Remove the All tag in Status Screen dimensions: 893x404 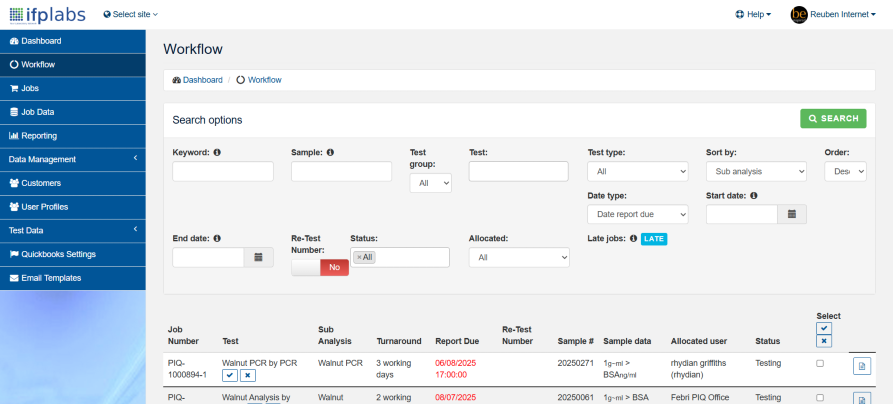point(359,257)
